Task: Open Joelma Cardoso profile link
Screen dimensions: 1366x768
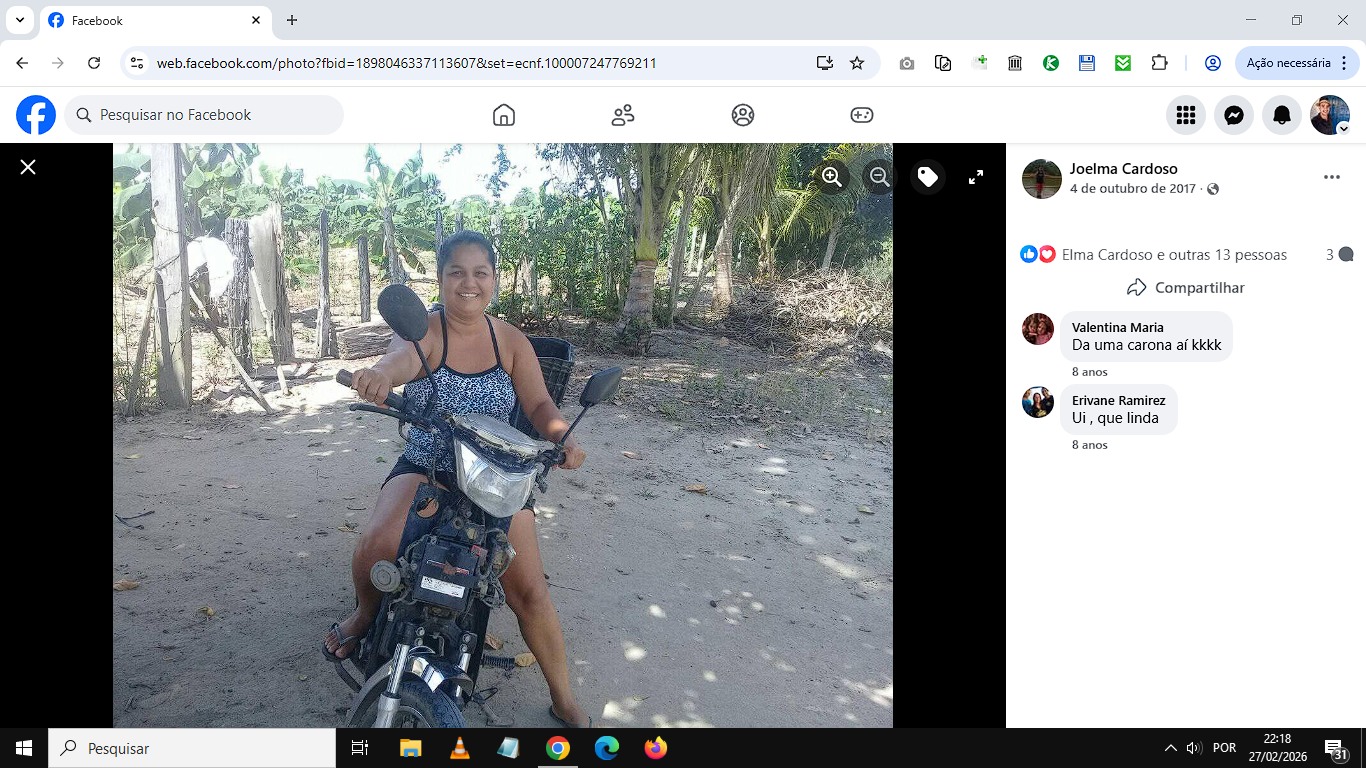Action: (x=1123, y=168)
